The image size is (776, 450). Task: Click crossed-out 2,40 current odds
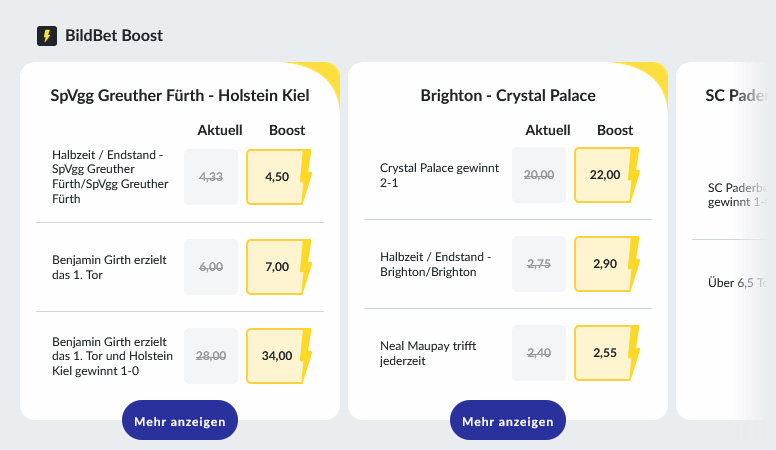click(x=539, y=353)
